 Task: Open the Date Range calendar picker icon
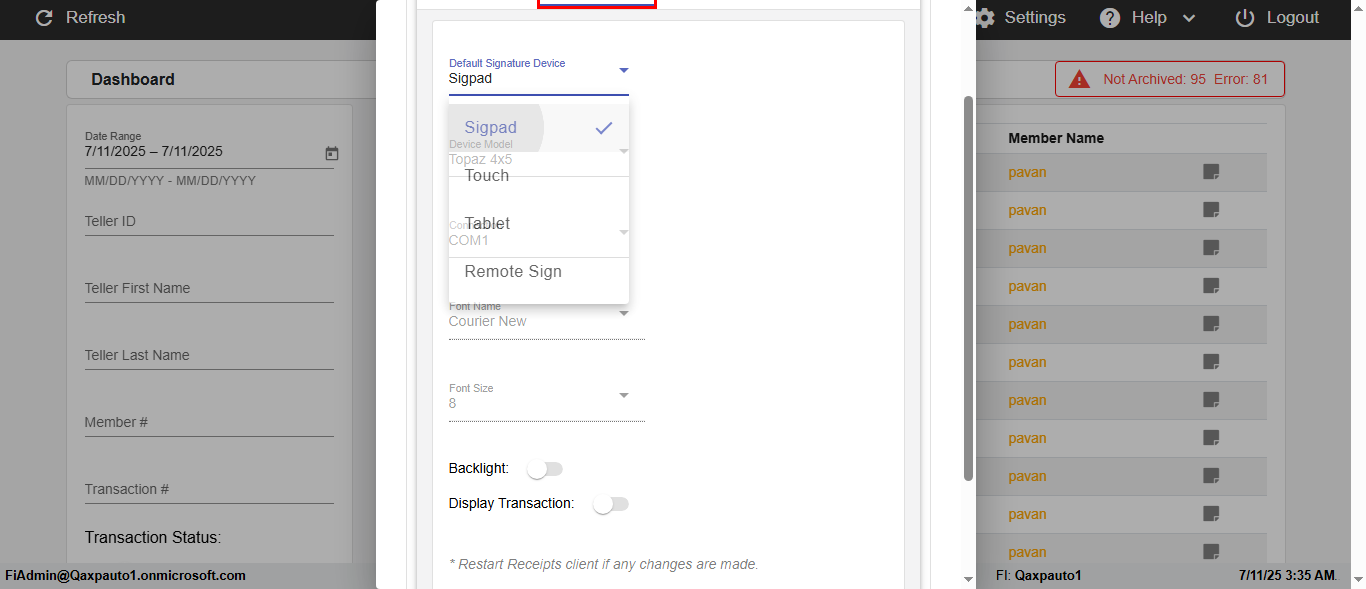click(x=332, y=153)
